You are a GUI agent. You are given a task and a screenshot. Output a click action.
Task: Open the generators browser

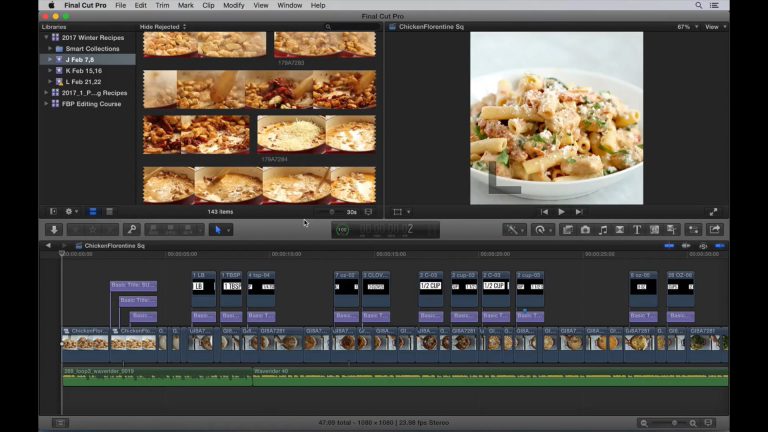point(654,230)
